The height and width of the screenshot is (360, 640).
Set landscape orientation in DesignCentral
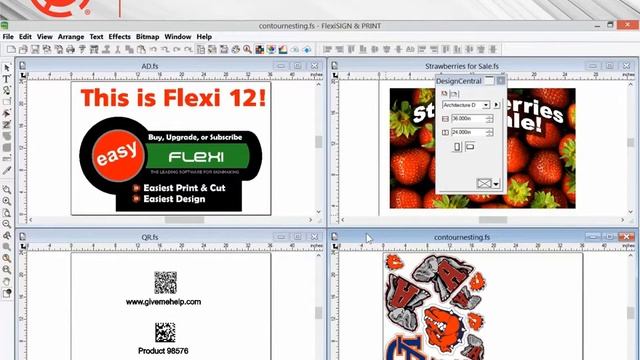click(x=470, y=146)
